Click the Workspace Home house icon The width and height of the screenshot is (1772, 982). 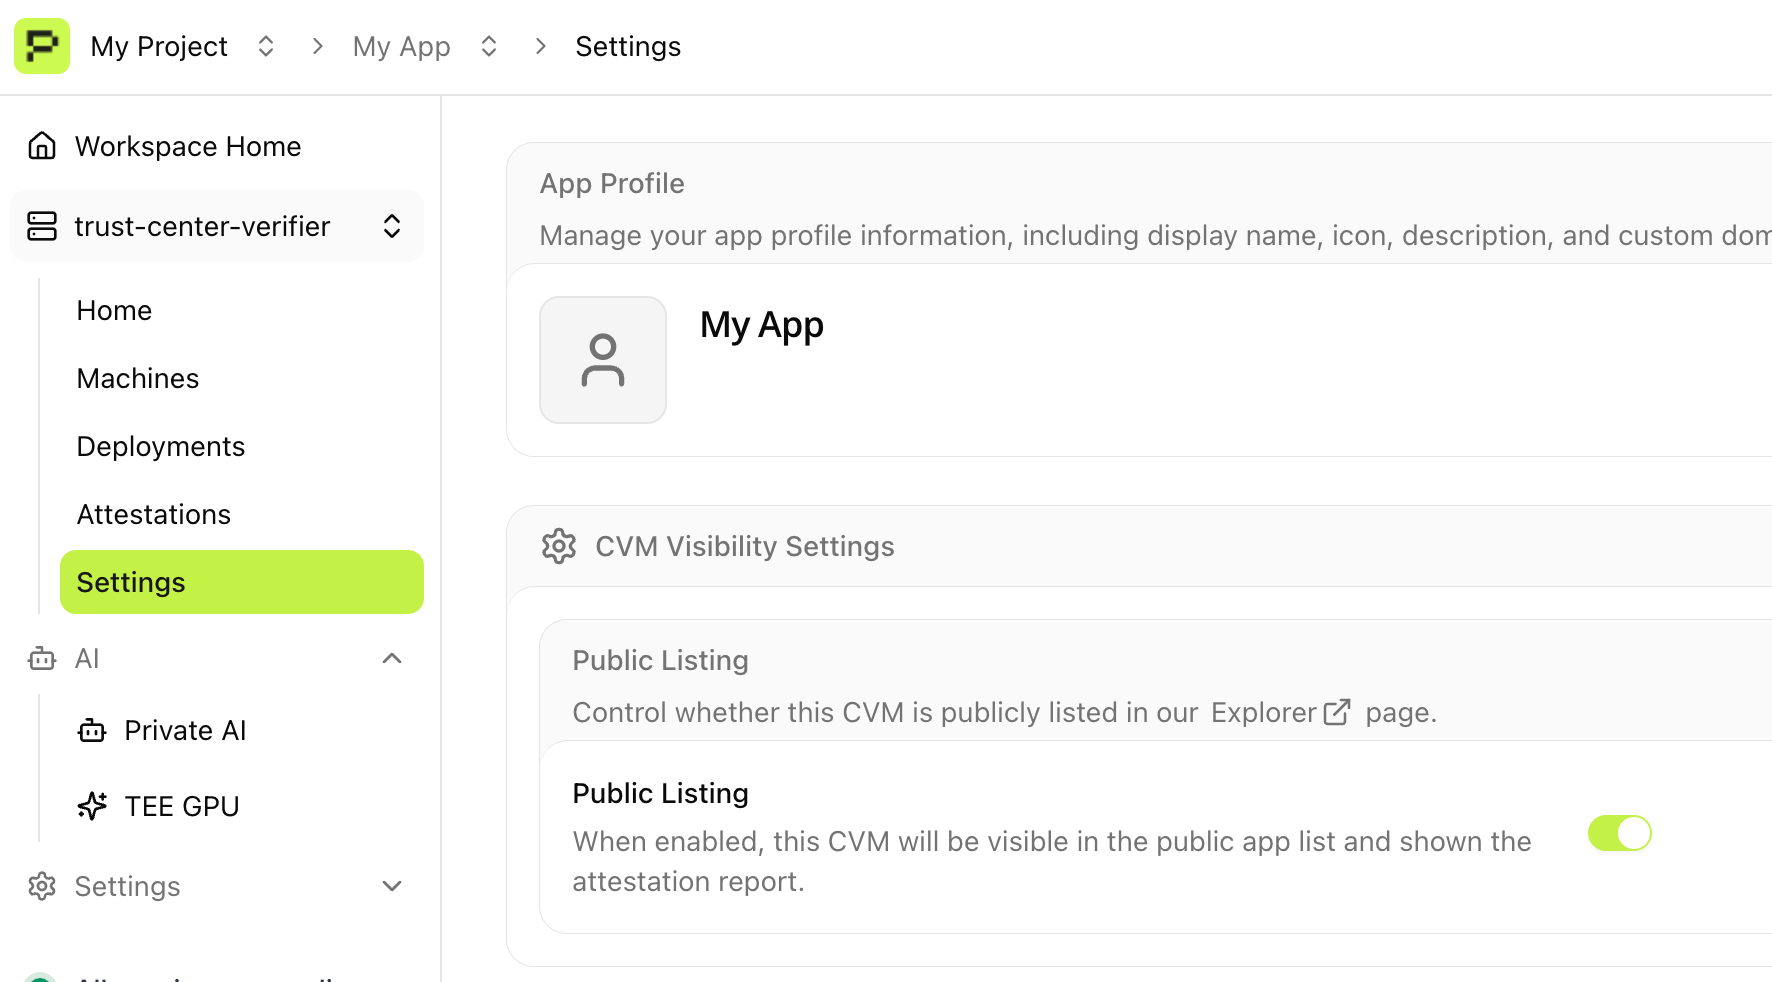click(x=41, y=145)
